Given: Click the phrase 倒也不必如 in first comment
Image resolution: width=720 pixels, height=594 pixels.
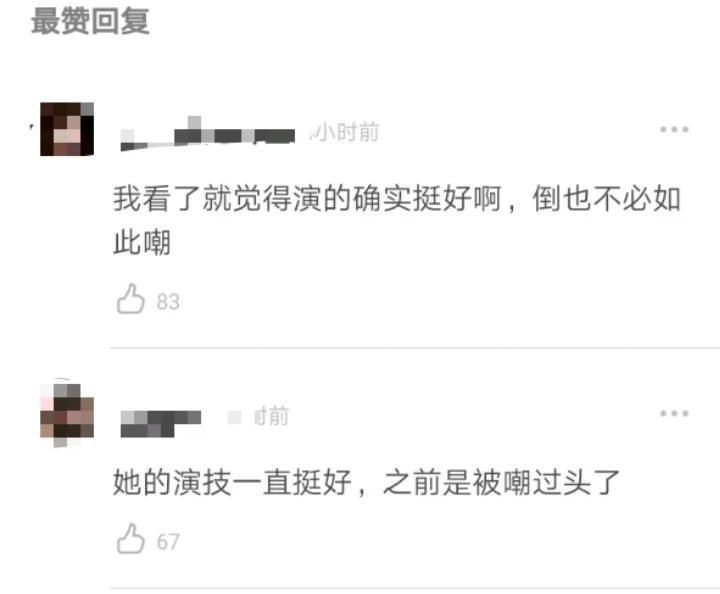Looking at the screenshot, I should [607, 198].
